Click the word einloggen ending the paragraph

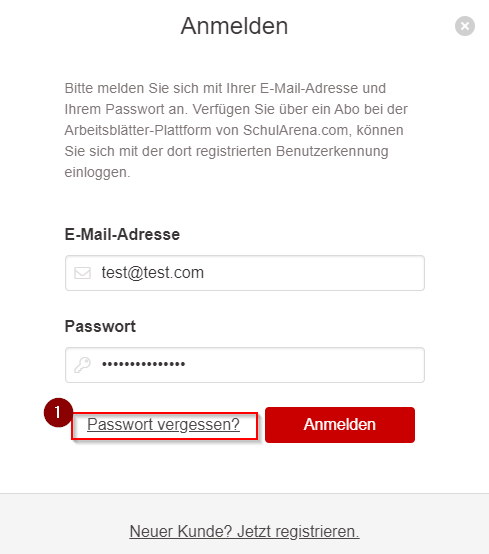tap(97, 172)
